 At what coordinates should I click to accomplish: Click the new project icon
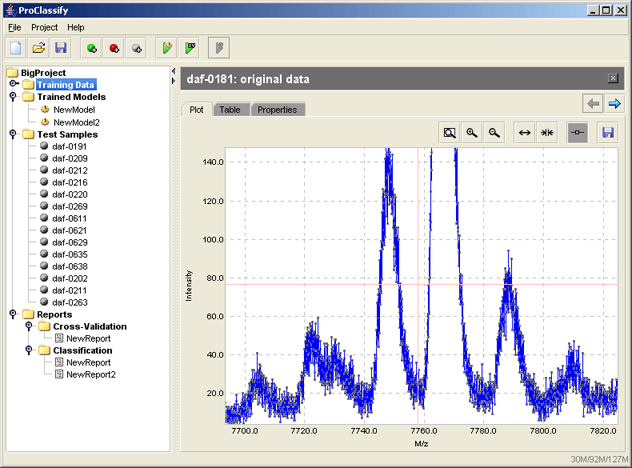coord(16,48)
